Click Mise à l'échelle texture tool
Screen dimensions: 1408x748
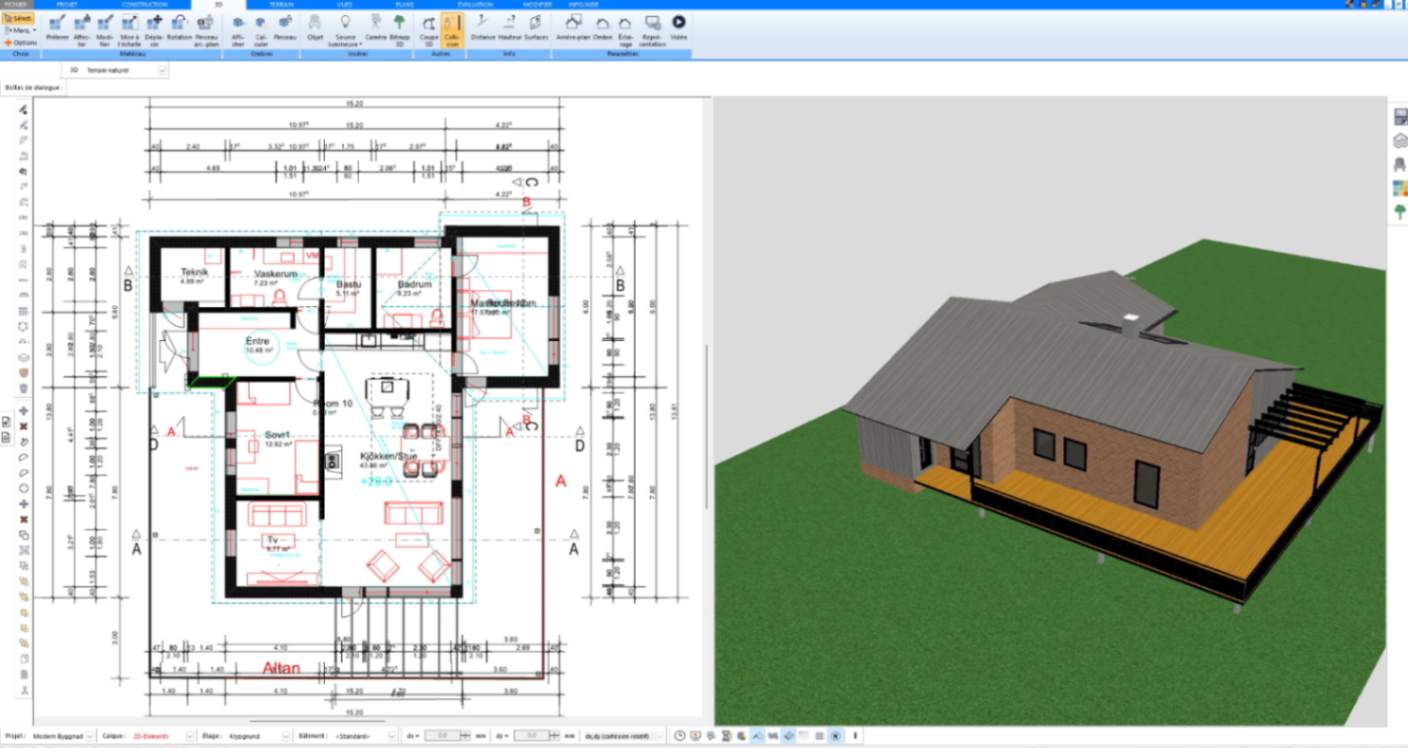130,29
